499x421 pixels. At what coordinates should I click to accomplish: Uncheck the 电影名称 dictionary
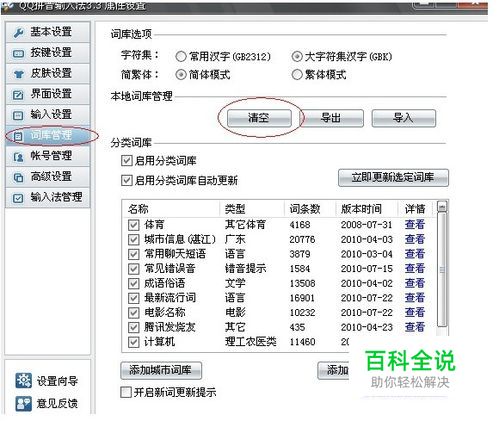[x=133, y=313]
